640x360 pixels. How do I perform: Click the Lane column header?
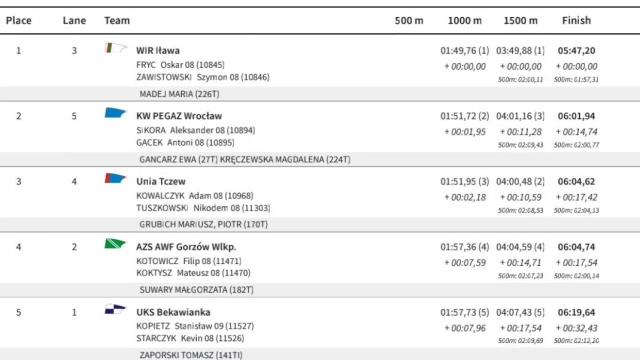74,20
